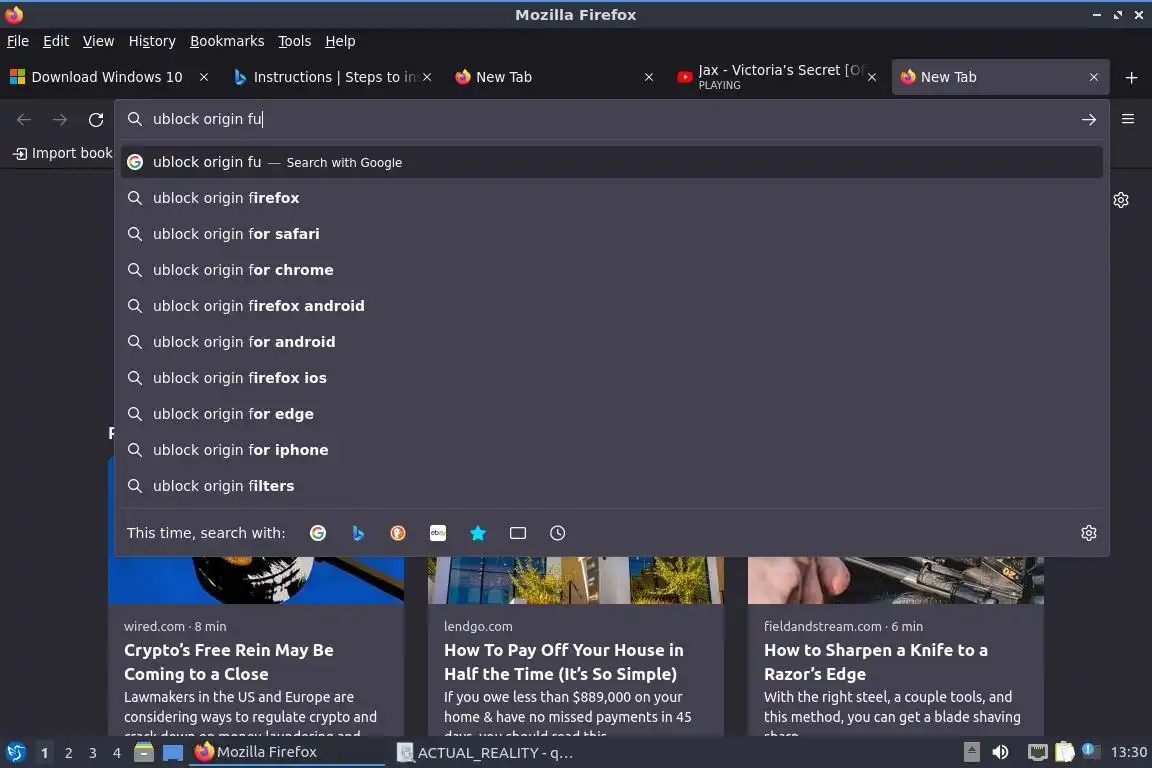Select suggestion 'ublock origin firefox ios'
Screen dimensions: 1152x768
pyautogui.click(x=611, y=378)
